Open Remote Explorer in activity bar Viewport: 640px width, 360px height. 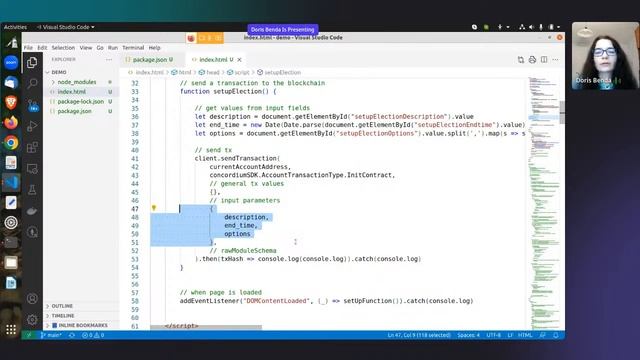pyautogui.click(x=32, y=169)
